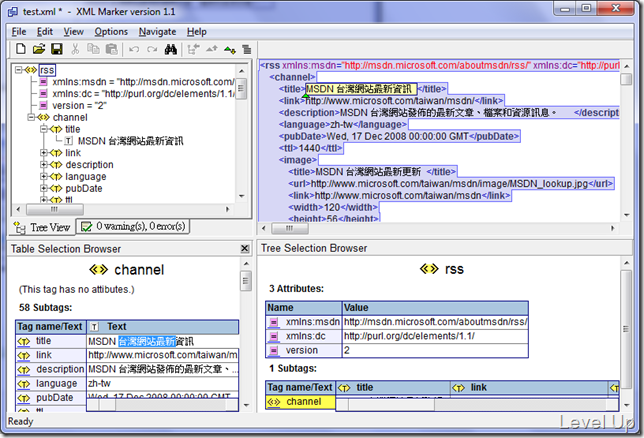Click the language zh-tw line in editor
644x438 pixels.
pyautogui.click(x=343, y=124)
